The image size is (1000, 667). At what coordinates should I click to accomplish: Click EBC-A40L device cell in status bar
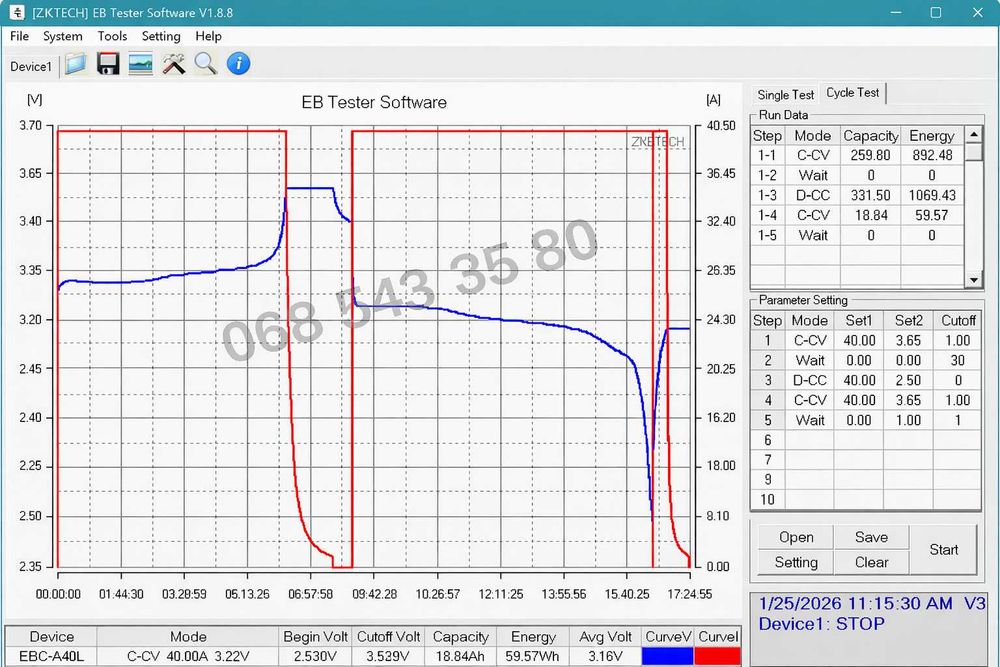tap(51, 657)
